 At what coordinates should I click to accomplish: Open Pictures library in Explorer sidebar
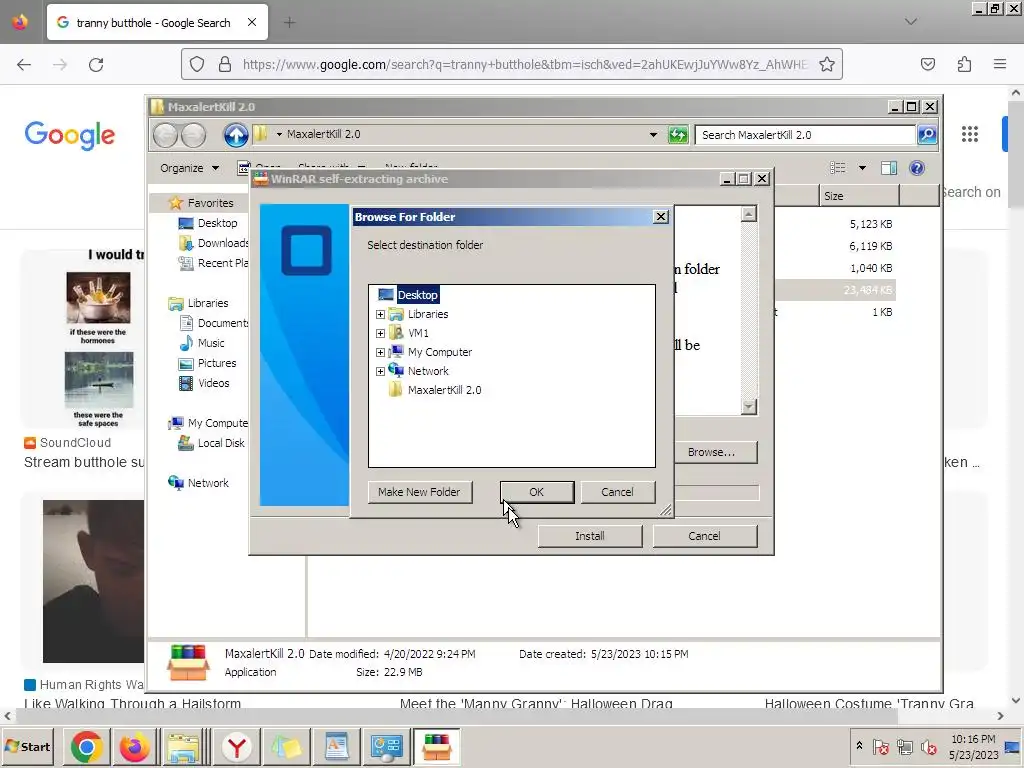tap(217, 363)
